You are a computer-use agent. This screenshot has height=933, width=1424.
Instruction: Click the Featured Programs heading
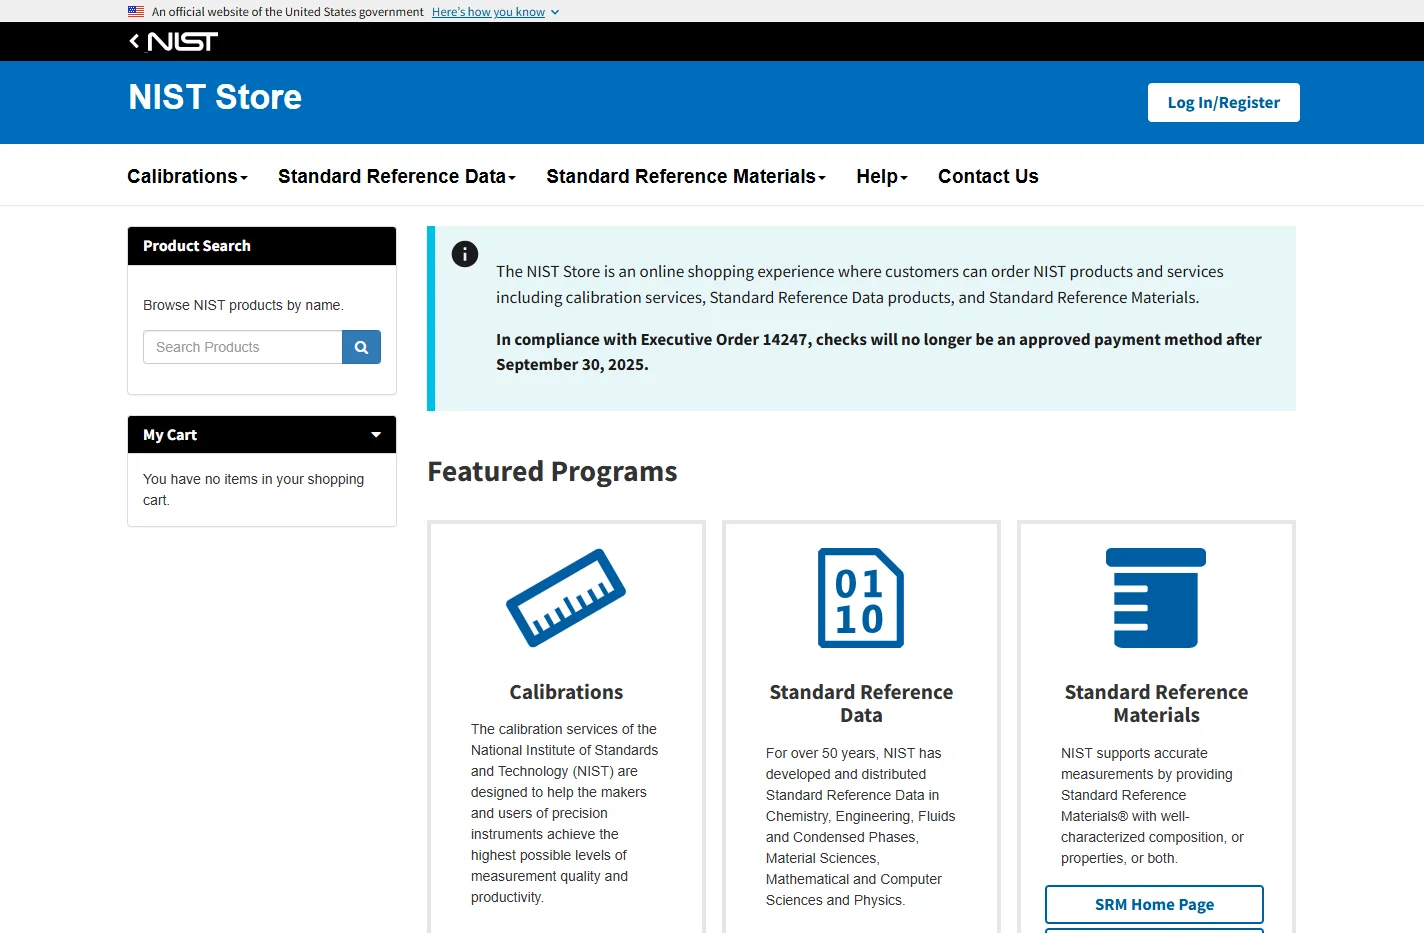(552, 471)
